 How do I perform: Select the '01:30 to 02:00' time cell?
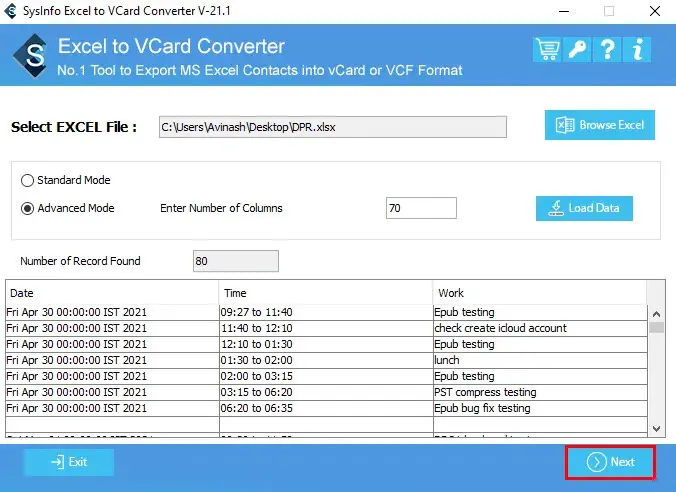tap(326, 360)
